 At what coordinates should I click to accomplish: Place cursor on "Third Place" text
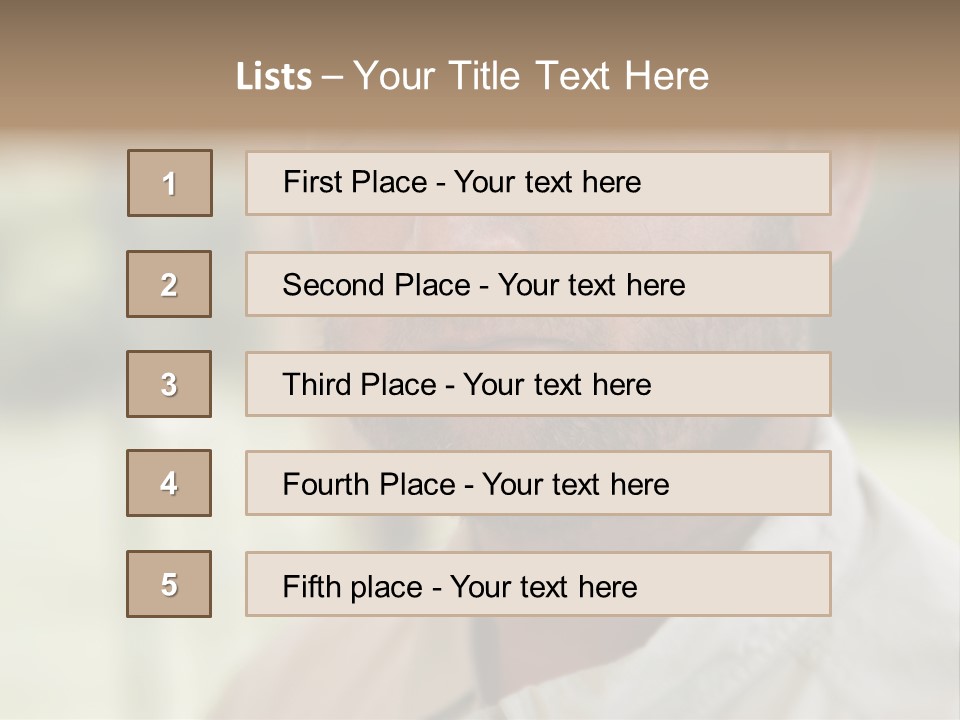click(x=359, y=385)
